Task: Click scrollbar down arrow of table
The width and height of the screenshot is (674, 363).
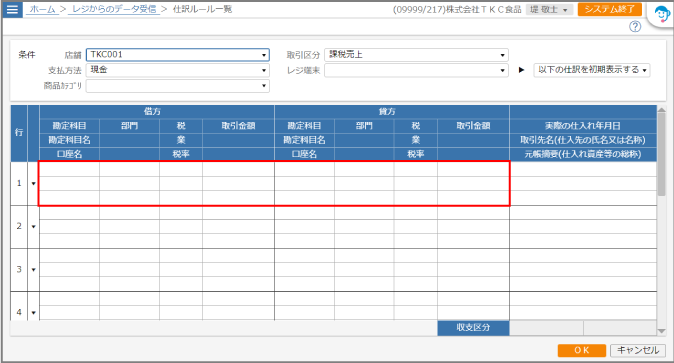Action: click(662, 331)
